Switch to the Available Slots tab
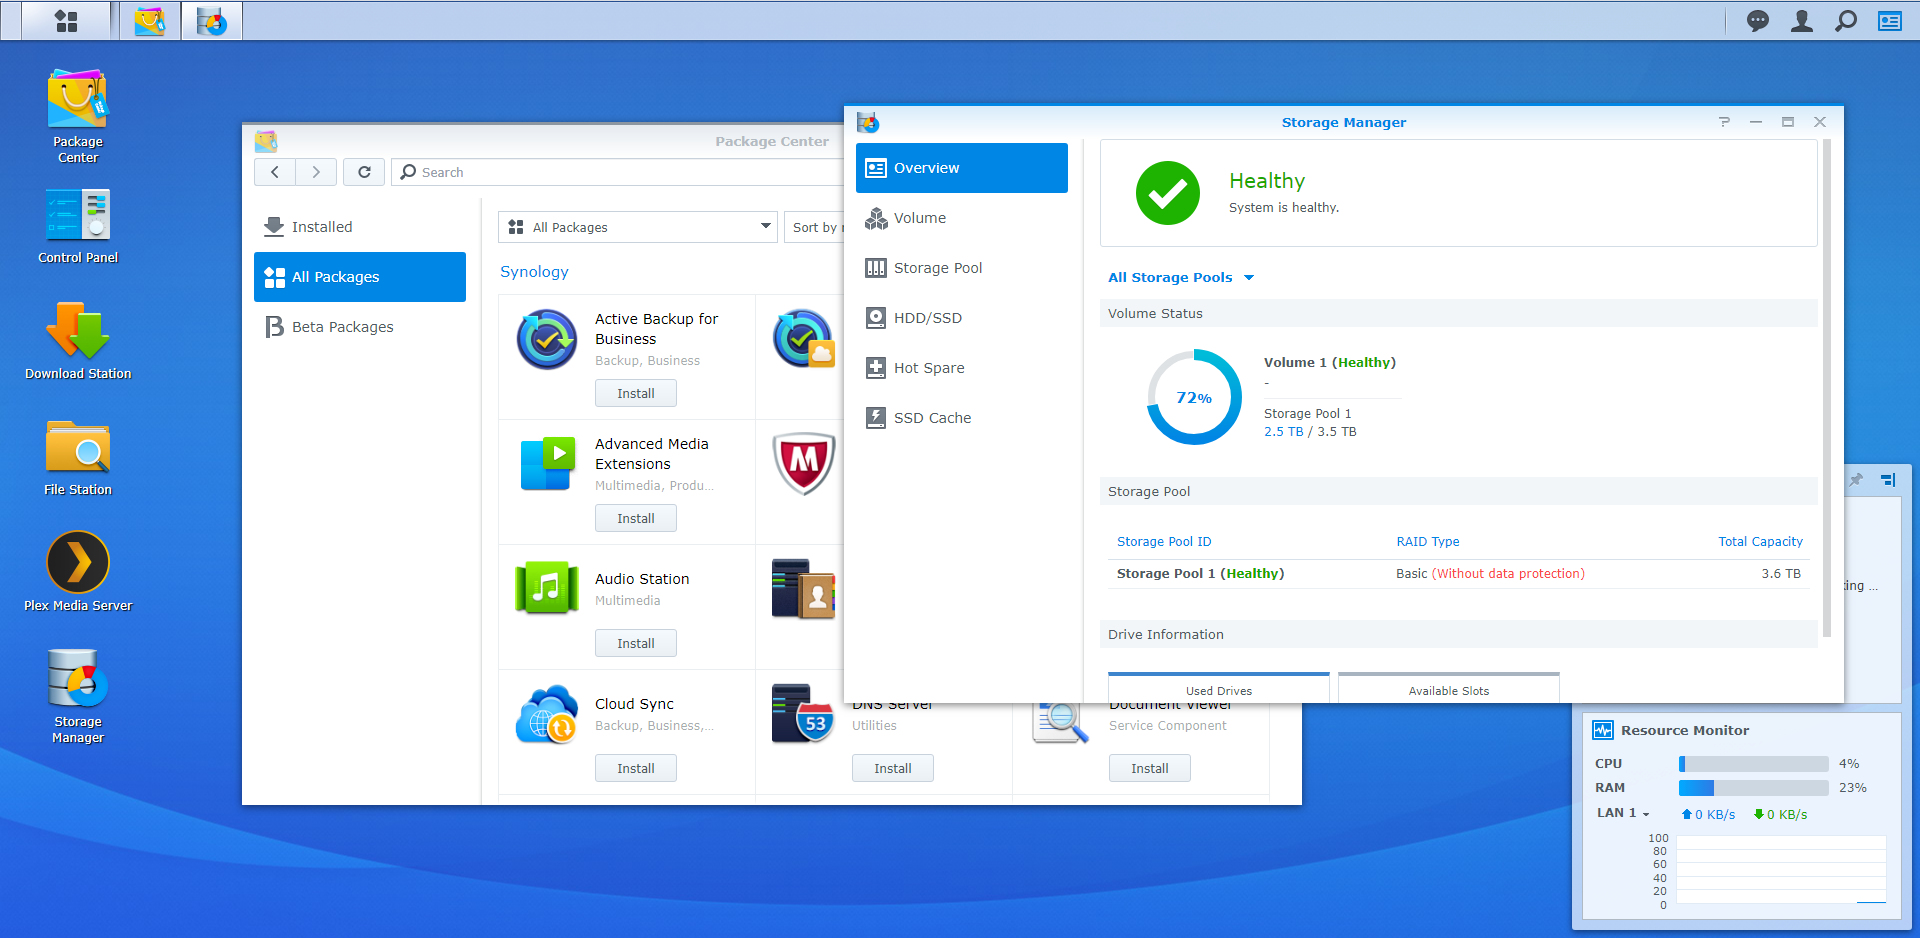Viewport: 1920px width, 938px height. 1448,690
